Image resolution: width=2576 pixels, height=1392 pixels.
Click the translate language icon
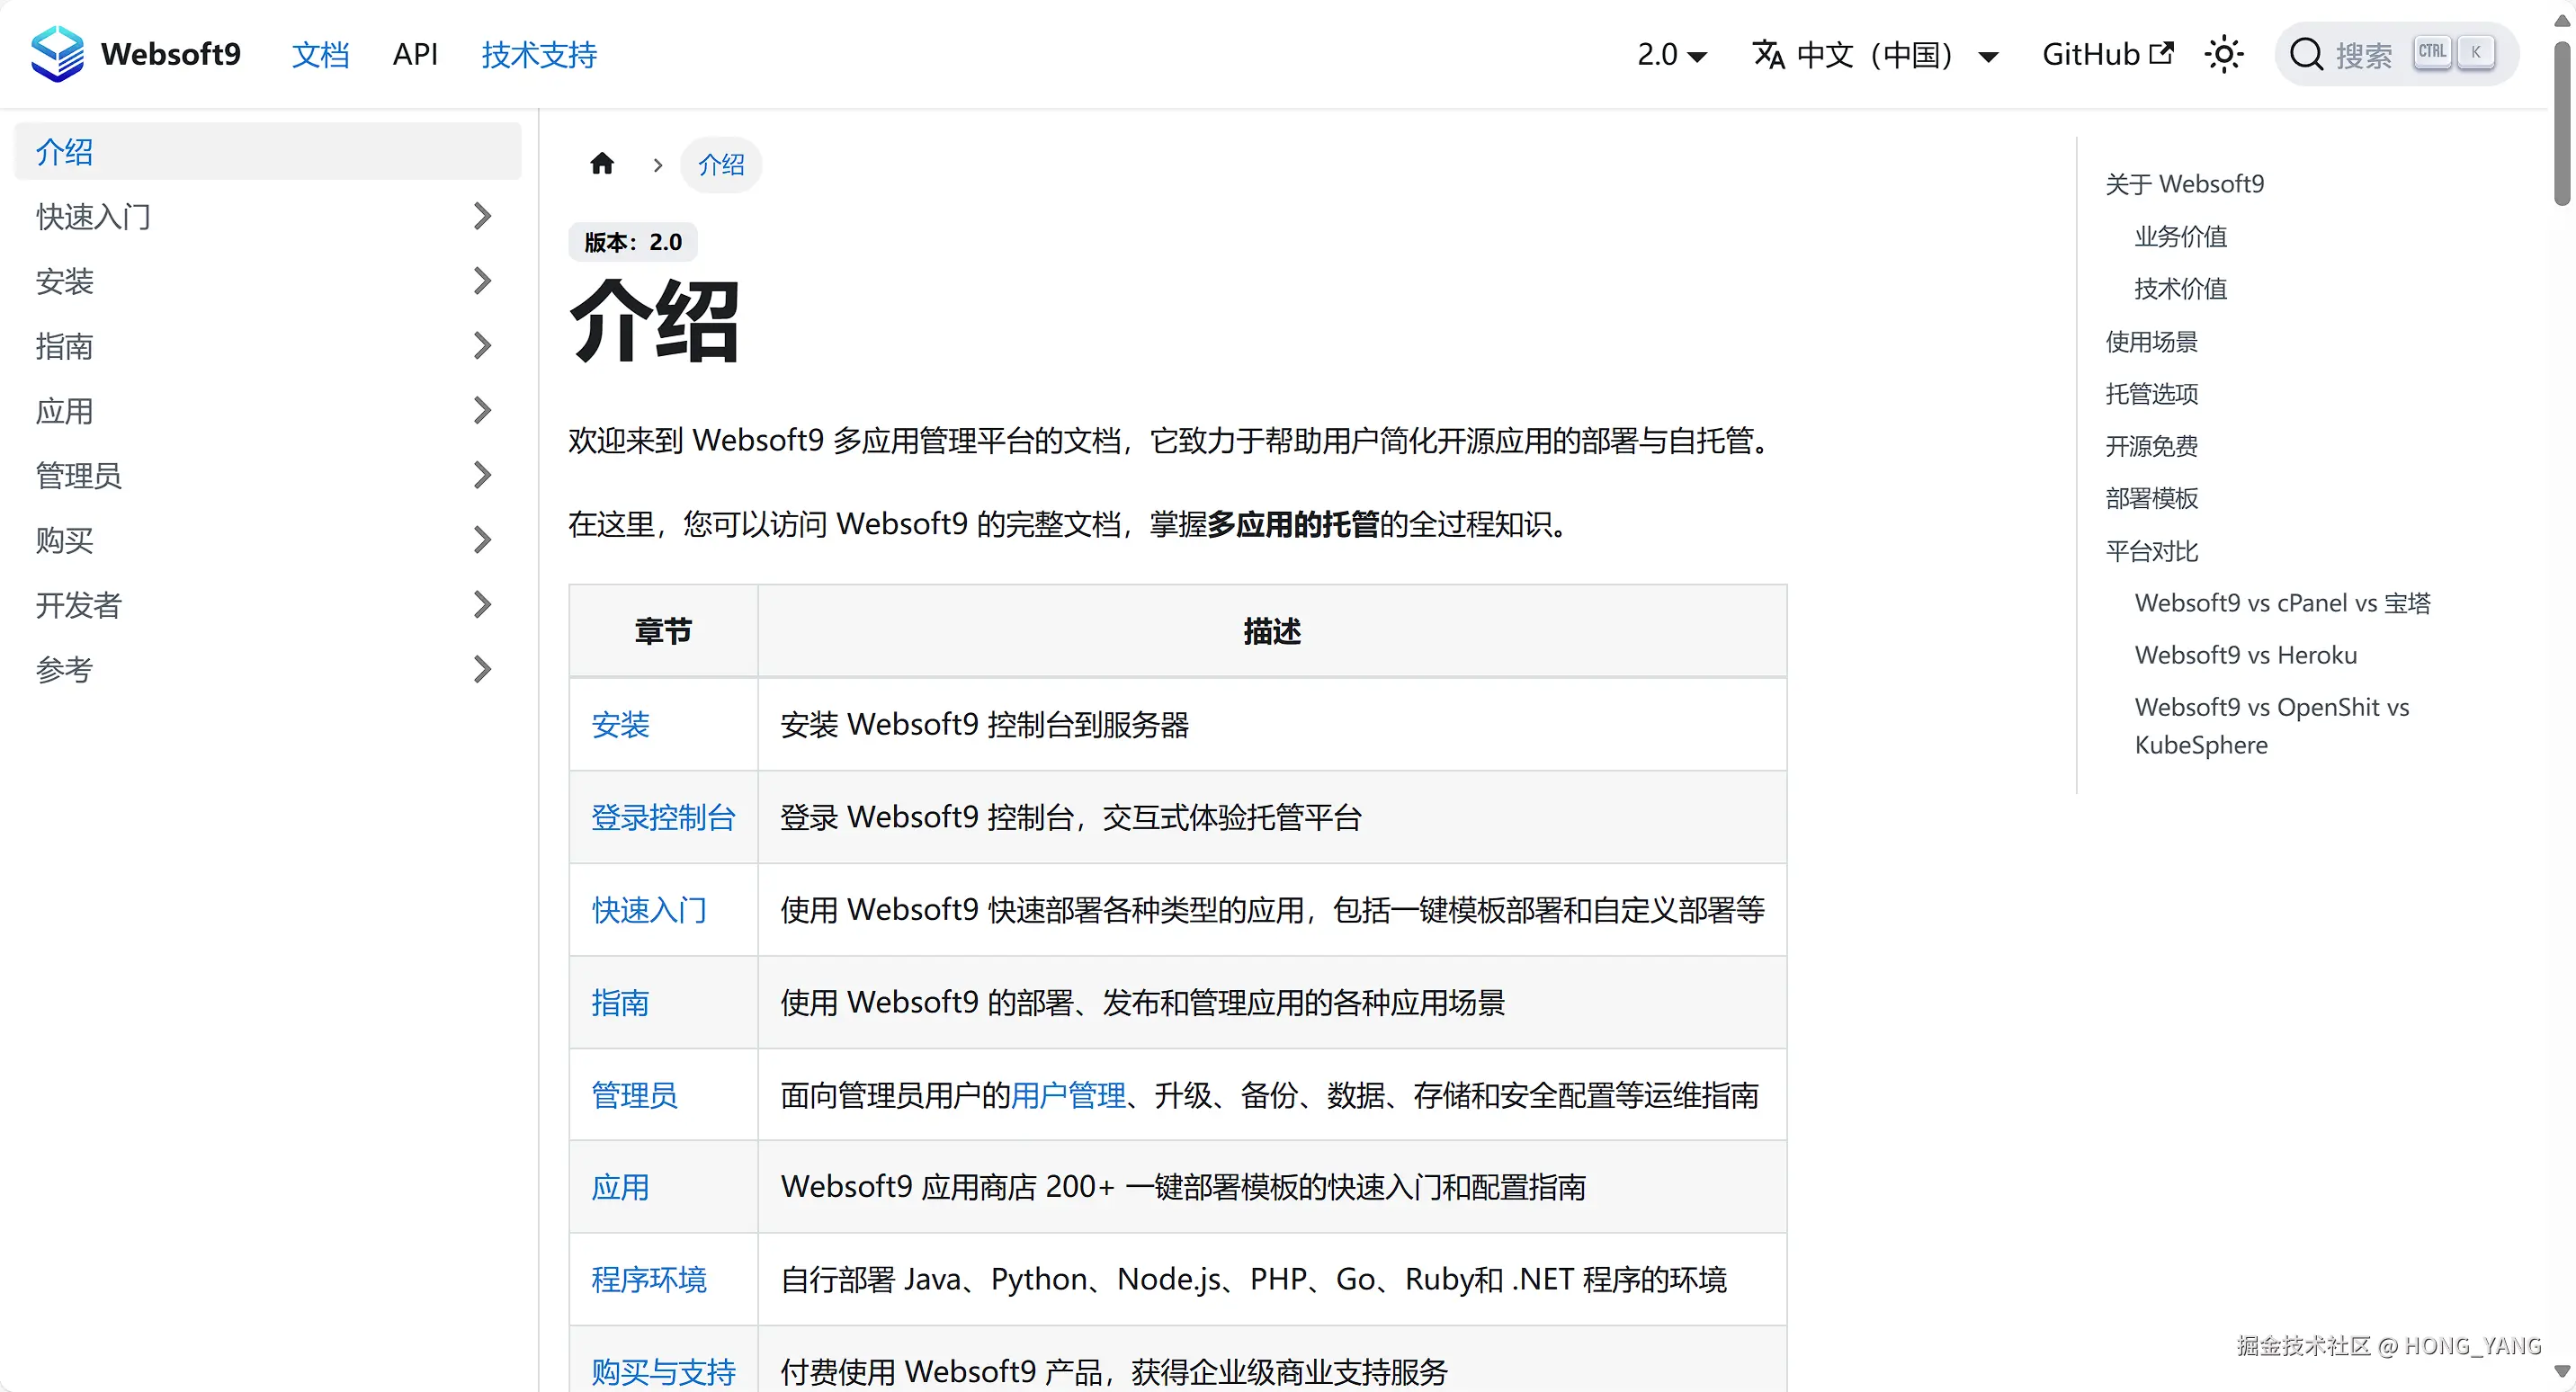click(1768, 54)
